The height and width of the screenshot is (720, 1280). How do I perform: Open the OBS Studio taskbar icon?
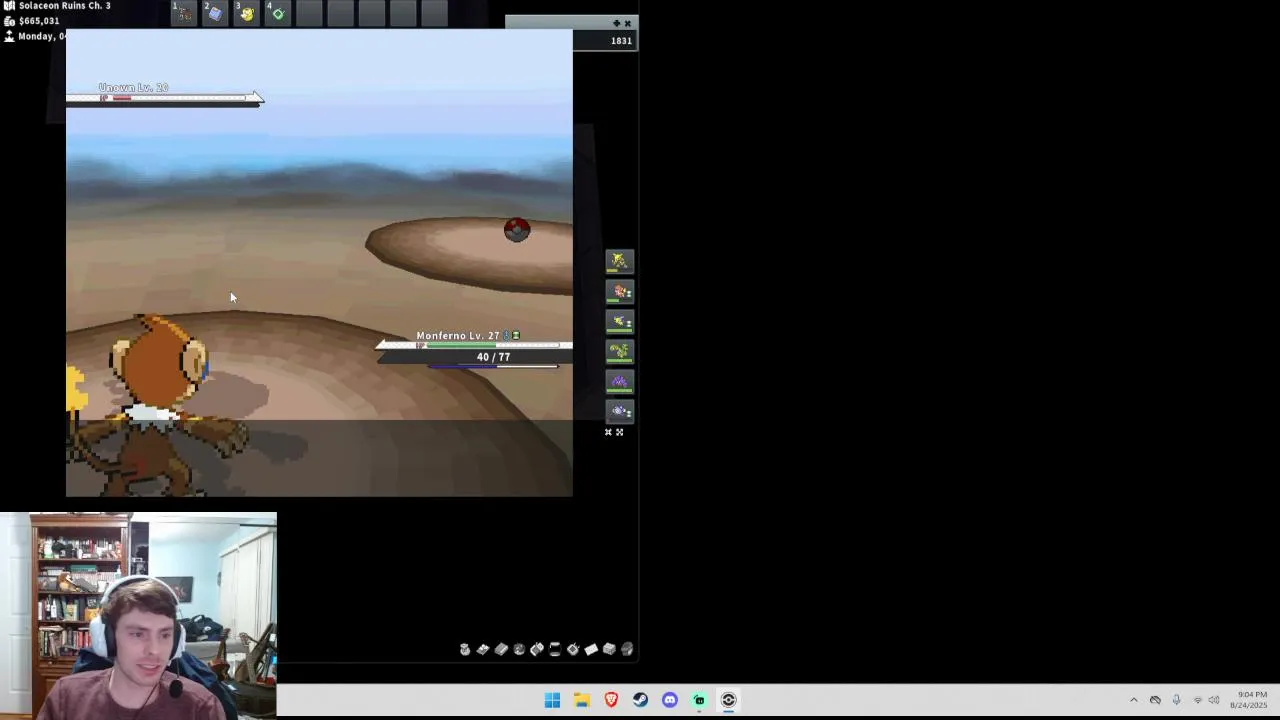[x=728, y=700]
